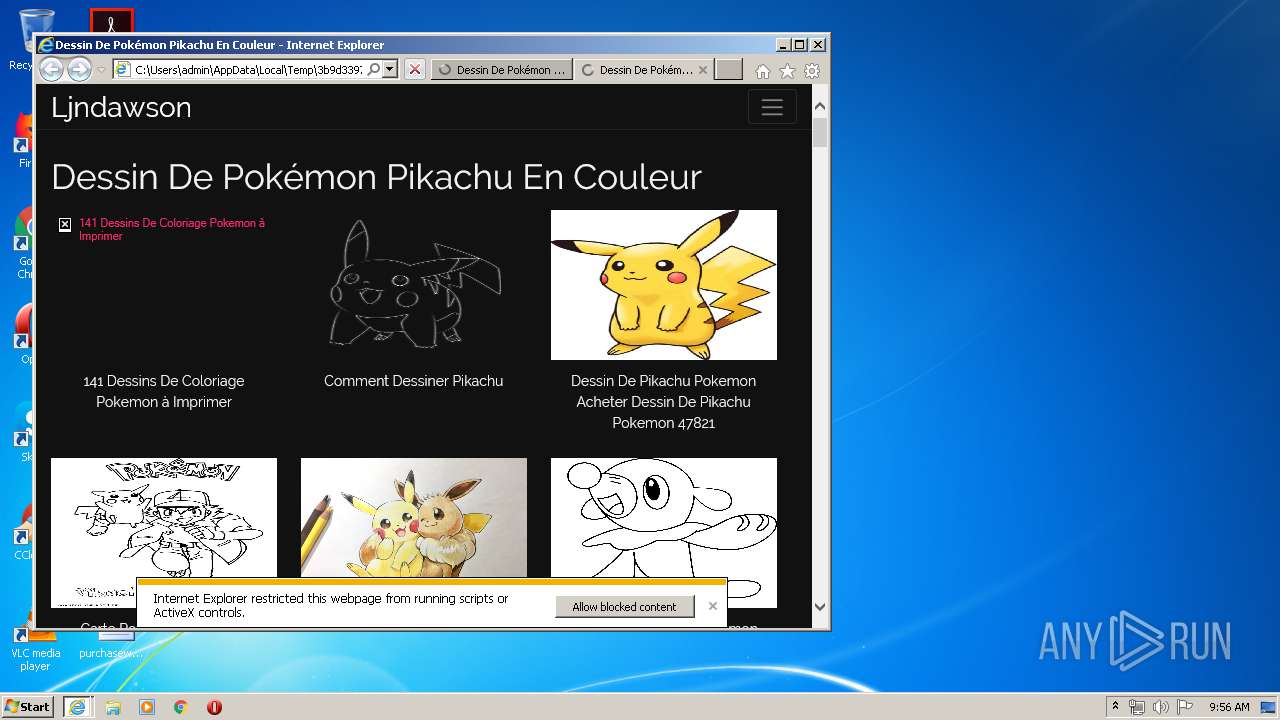Open File Explorer from the taskbar

click(x=113, y=707)
